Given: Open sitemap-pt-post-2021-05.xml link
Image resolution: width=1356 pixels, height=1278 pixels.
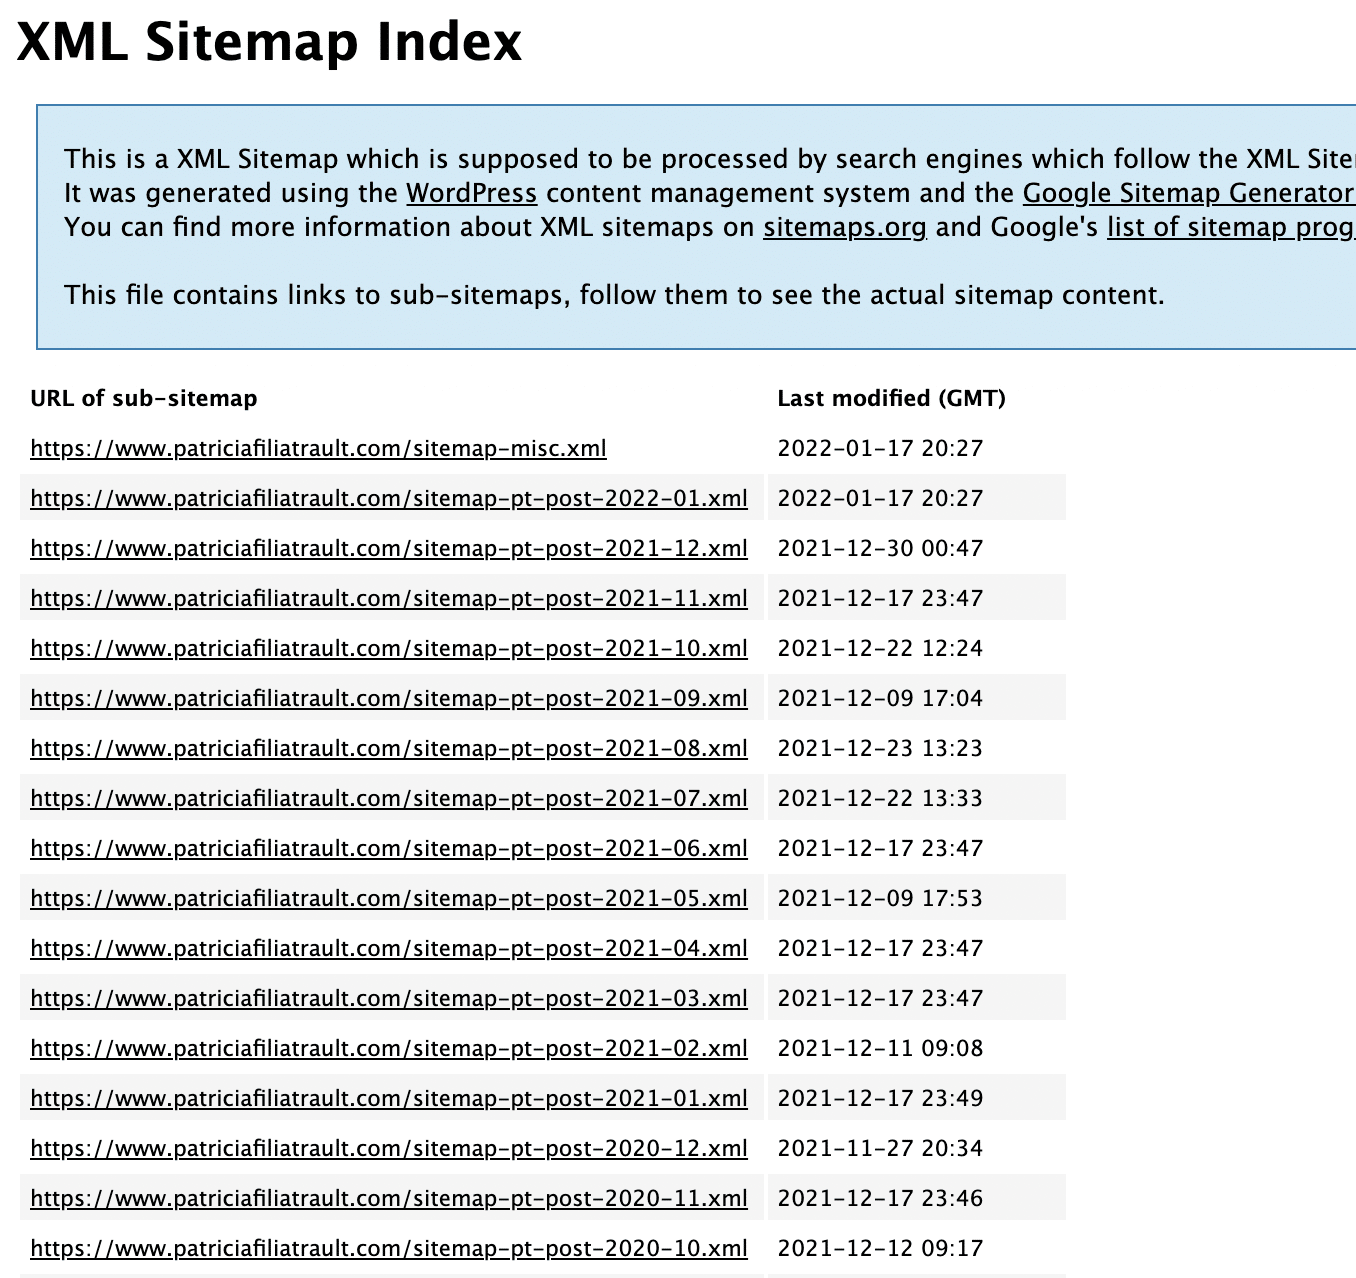Looking at the screenshot, I should 389,898.
